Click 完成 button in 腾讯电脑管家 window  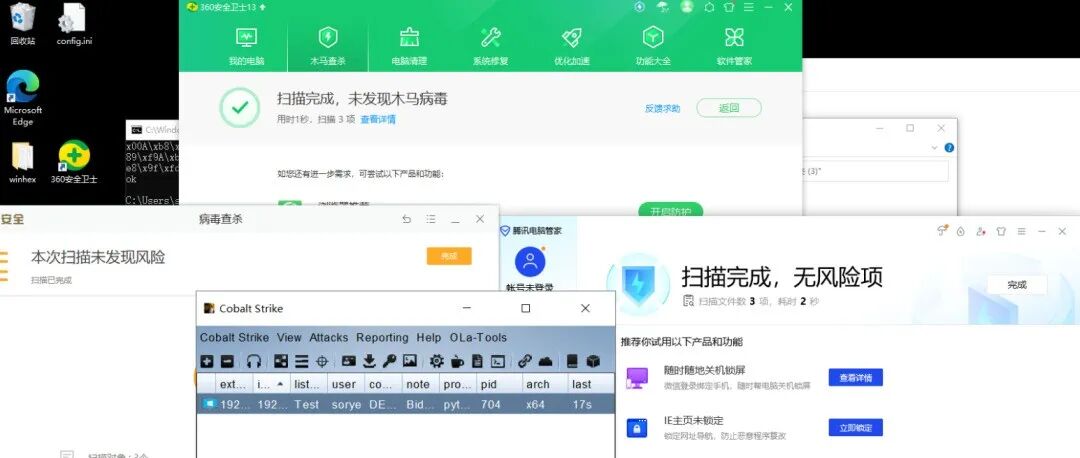click(1017, 284)
